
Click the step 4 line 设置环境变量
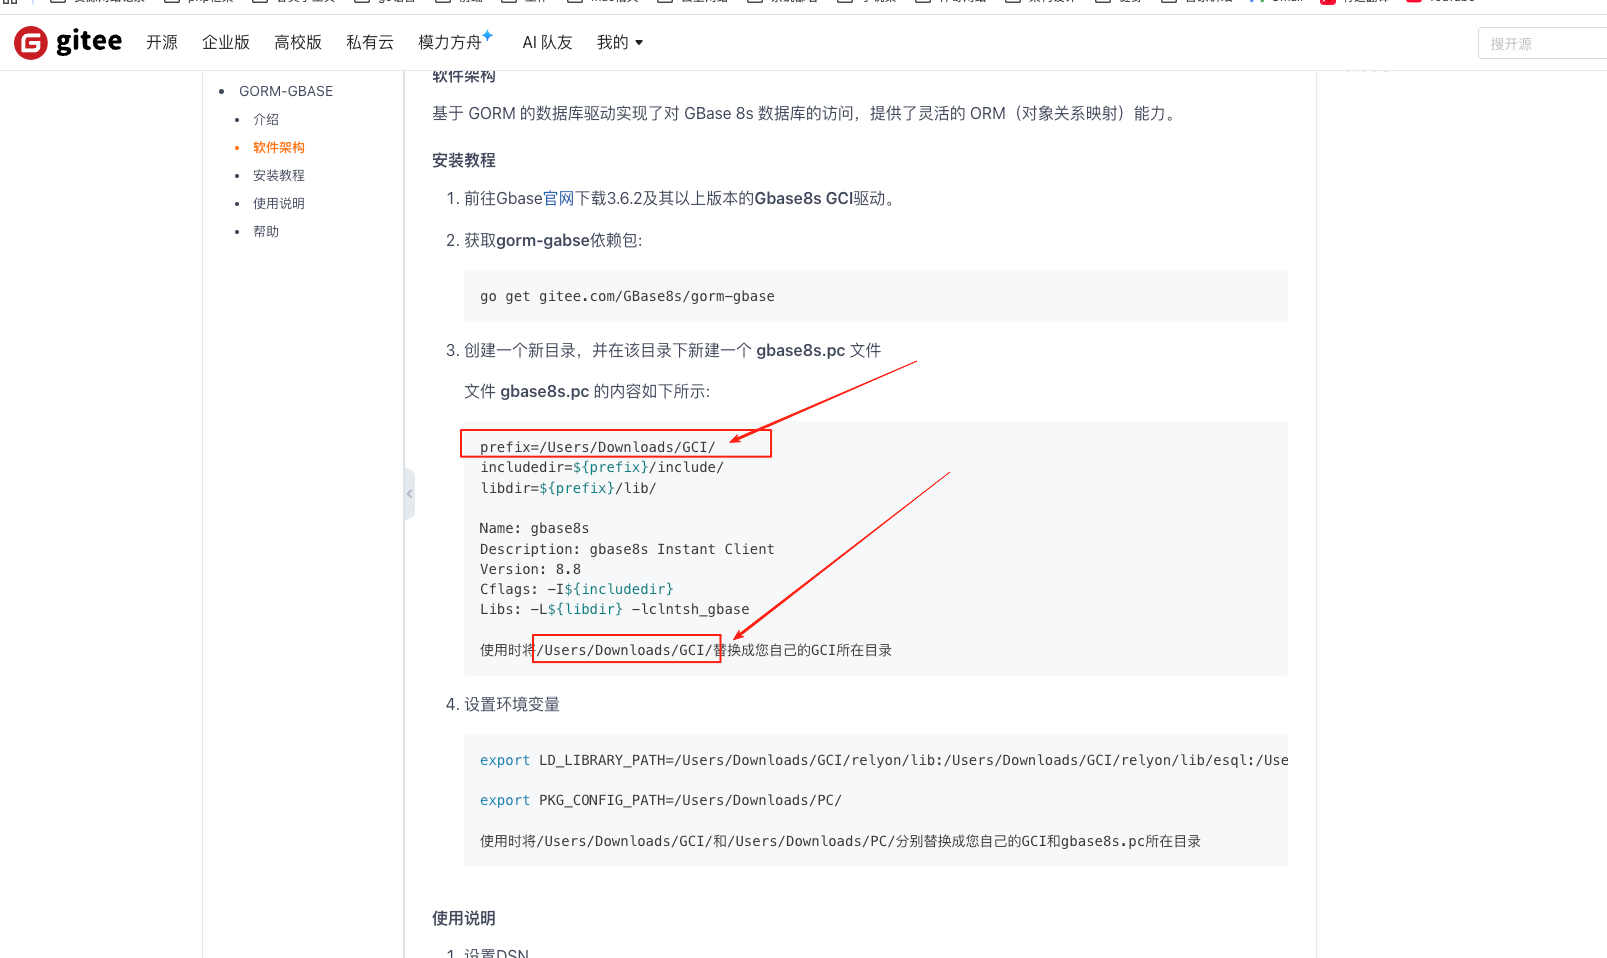coord(512,704)
